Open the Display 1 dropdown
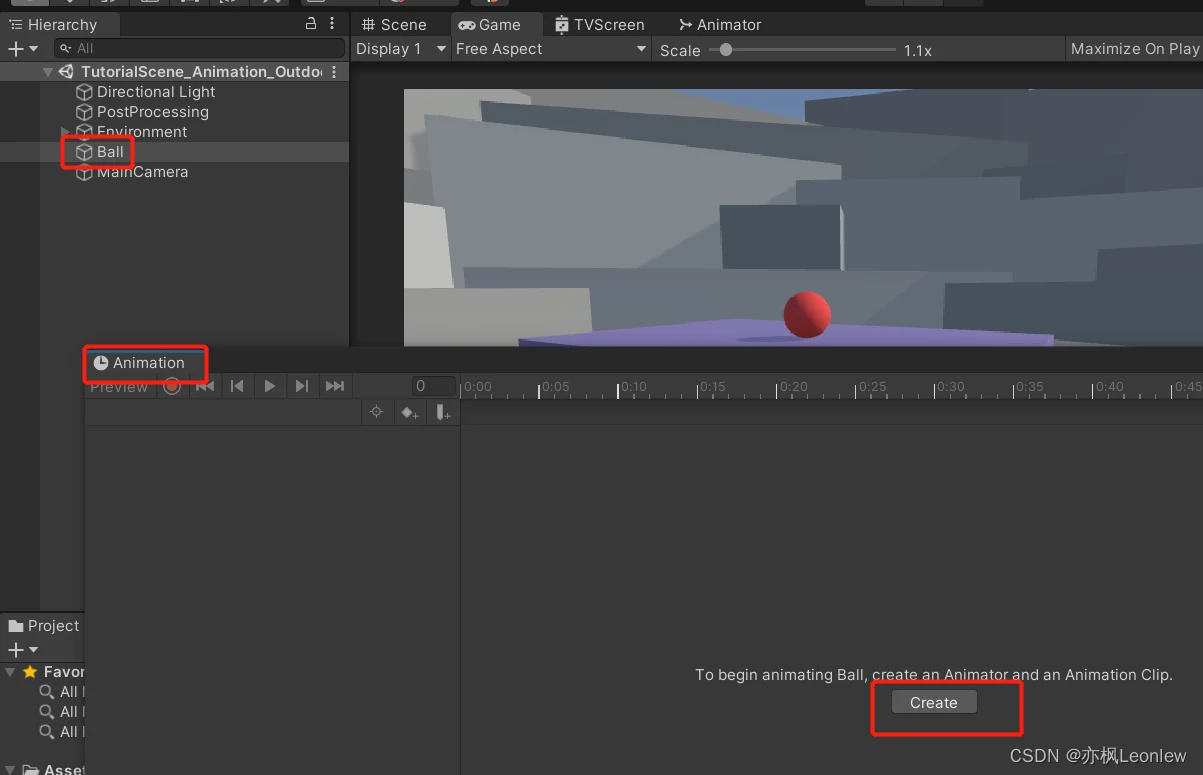1203x775 pixels. click(x=402, y=49)
